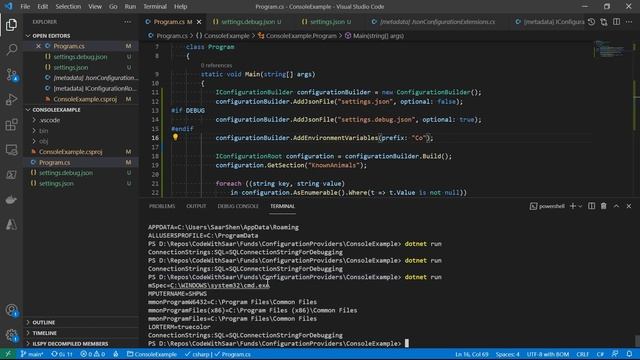Click the ConsoleExample project in status bar
The width and height of the screenshot is (640, 360).
coord(151,354)
